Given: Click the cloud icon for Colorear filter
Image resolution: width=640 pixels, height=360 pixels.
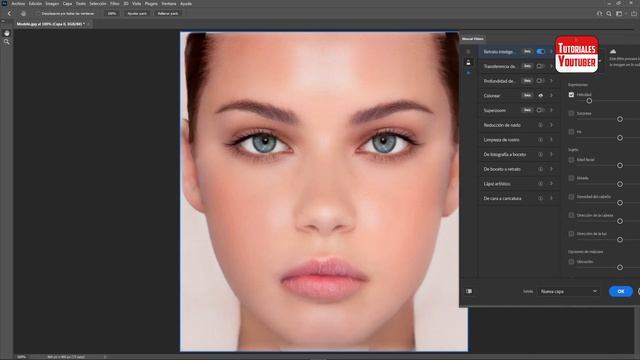Looking at the screenshot, I should tap(540, 96).
